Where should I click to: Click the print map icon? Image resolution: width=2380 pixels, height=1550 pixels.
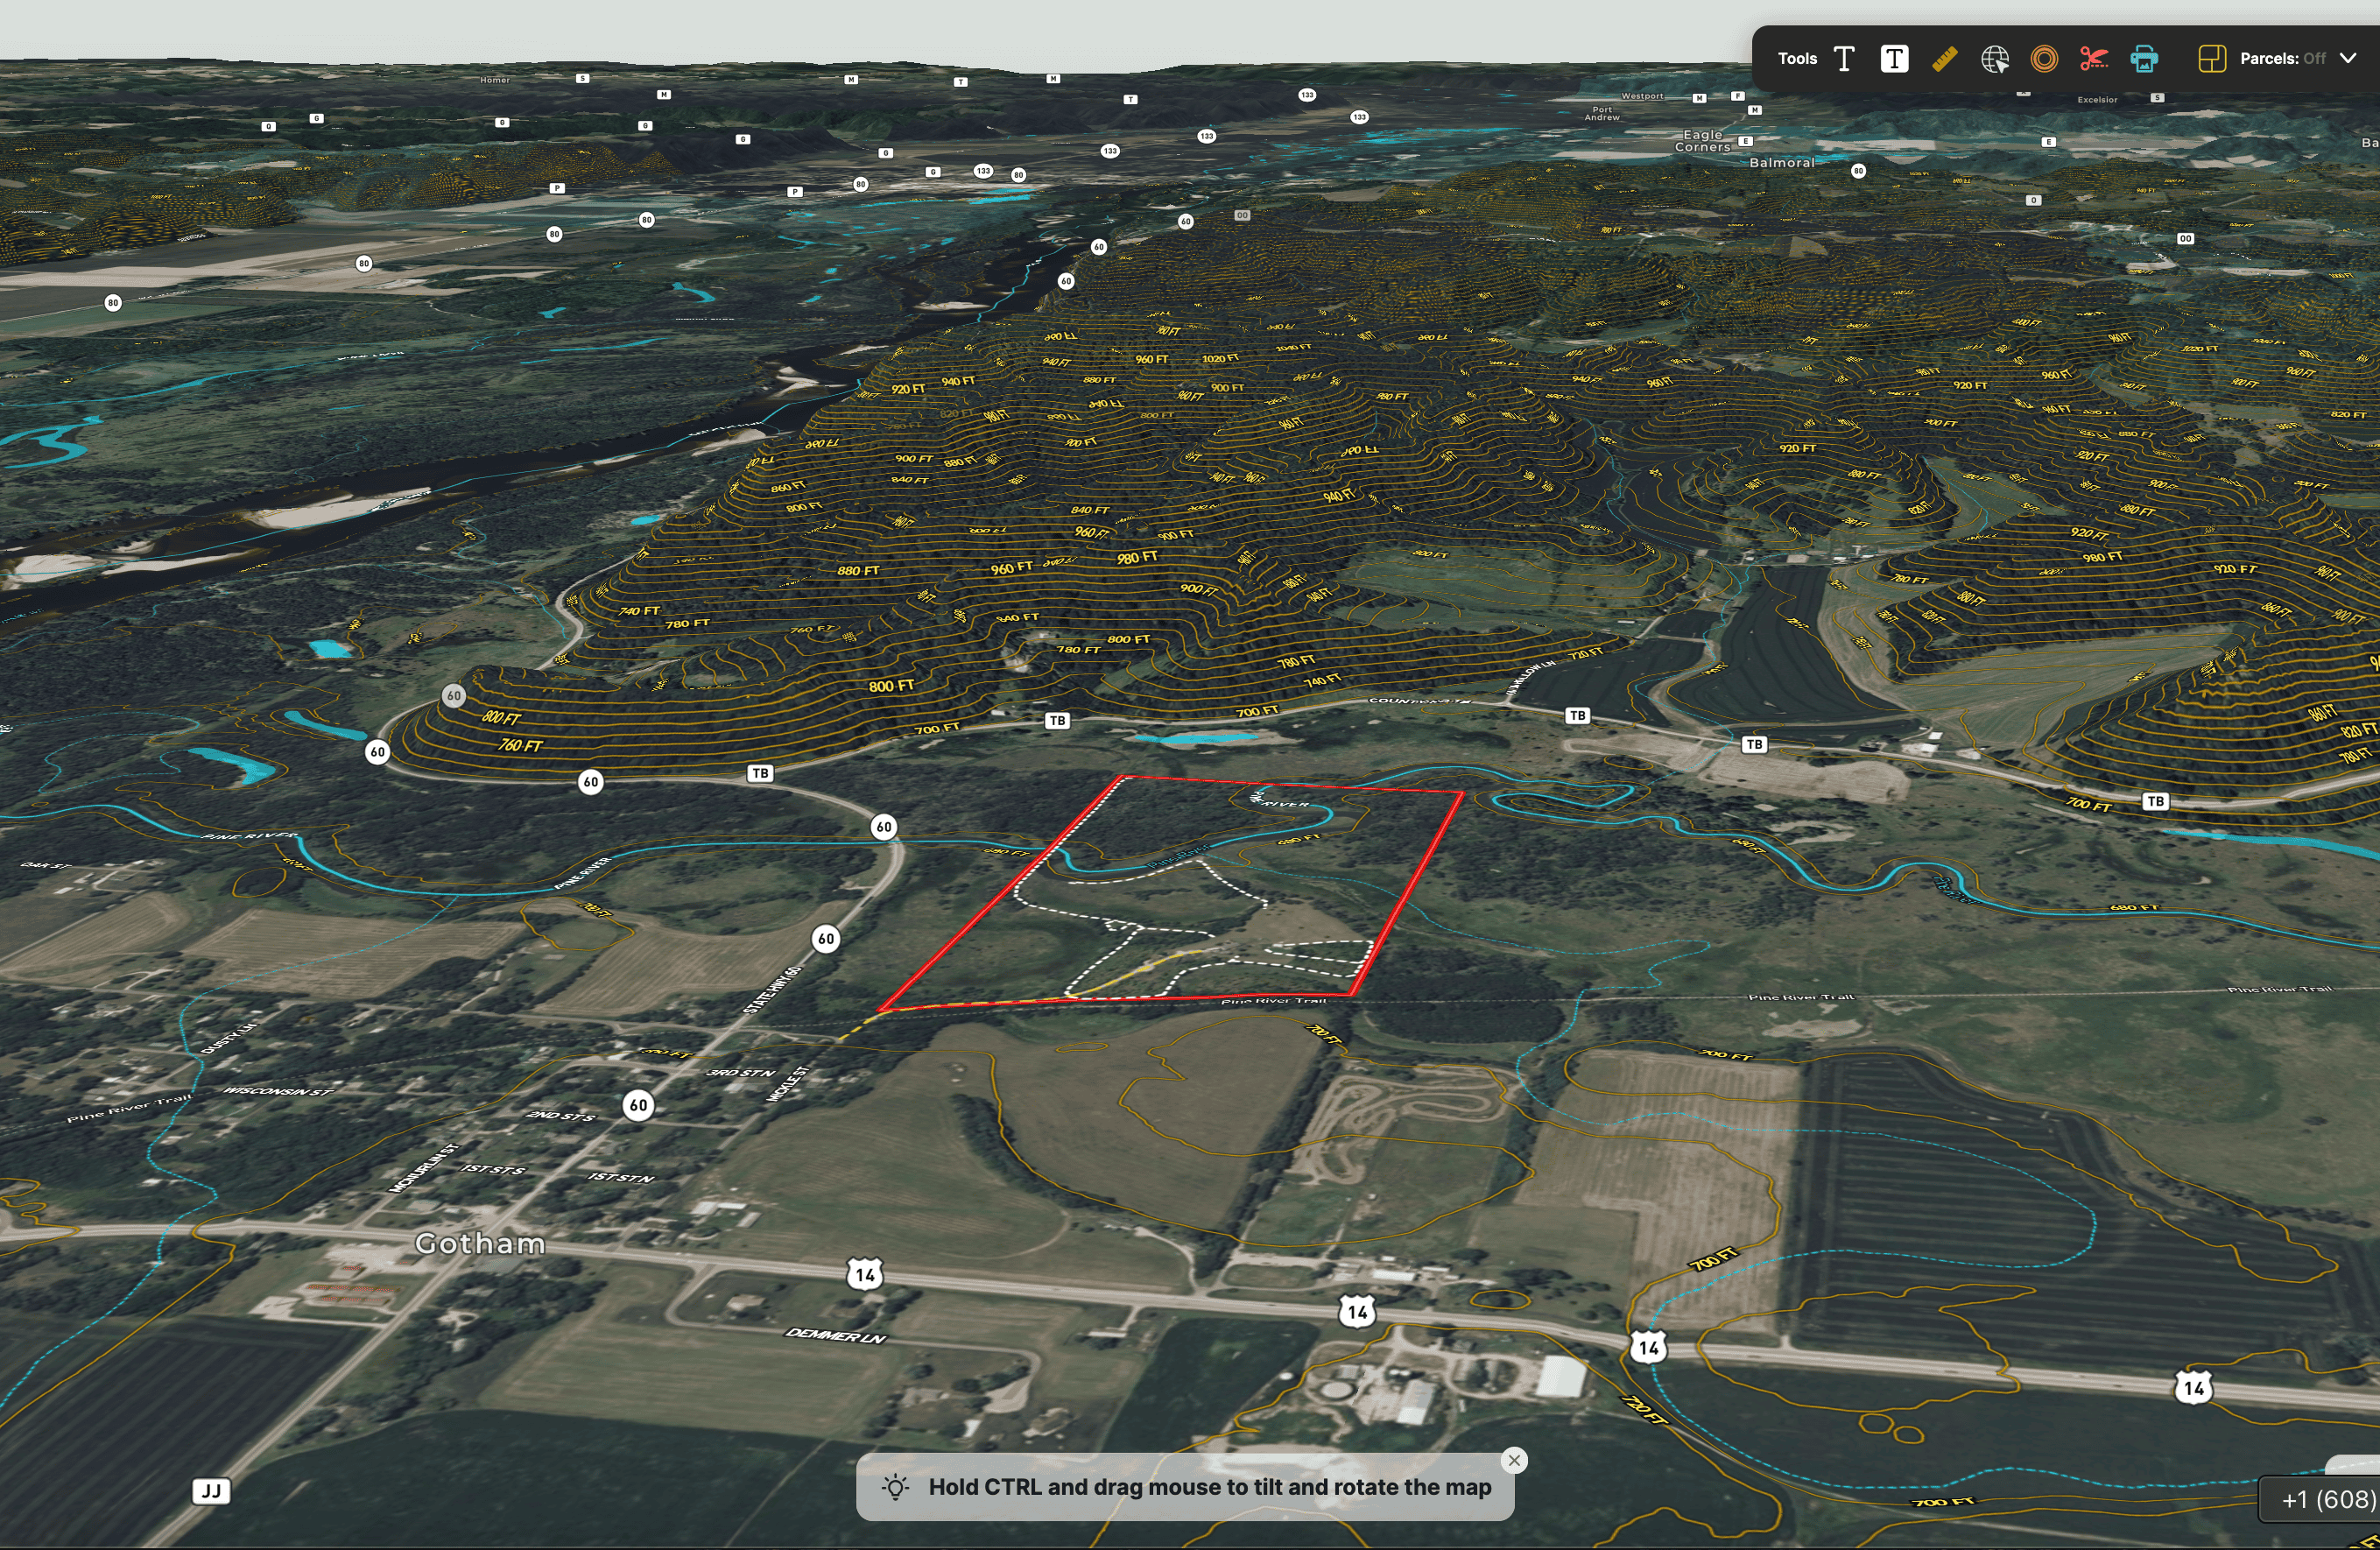coord(2143,59)
